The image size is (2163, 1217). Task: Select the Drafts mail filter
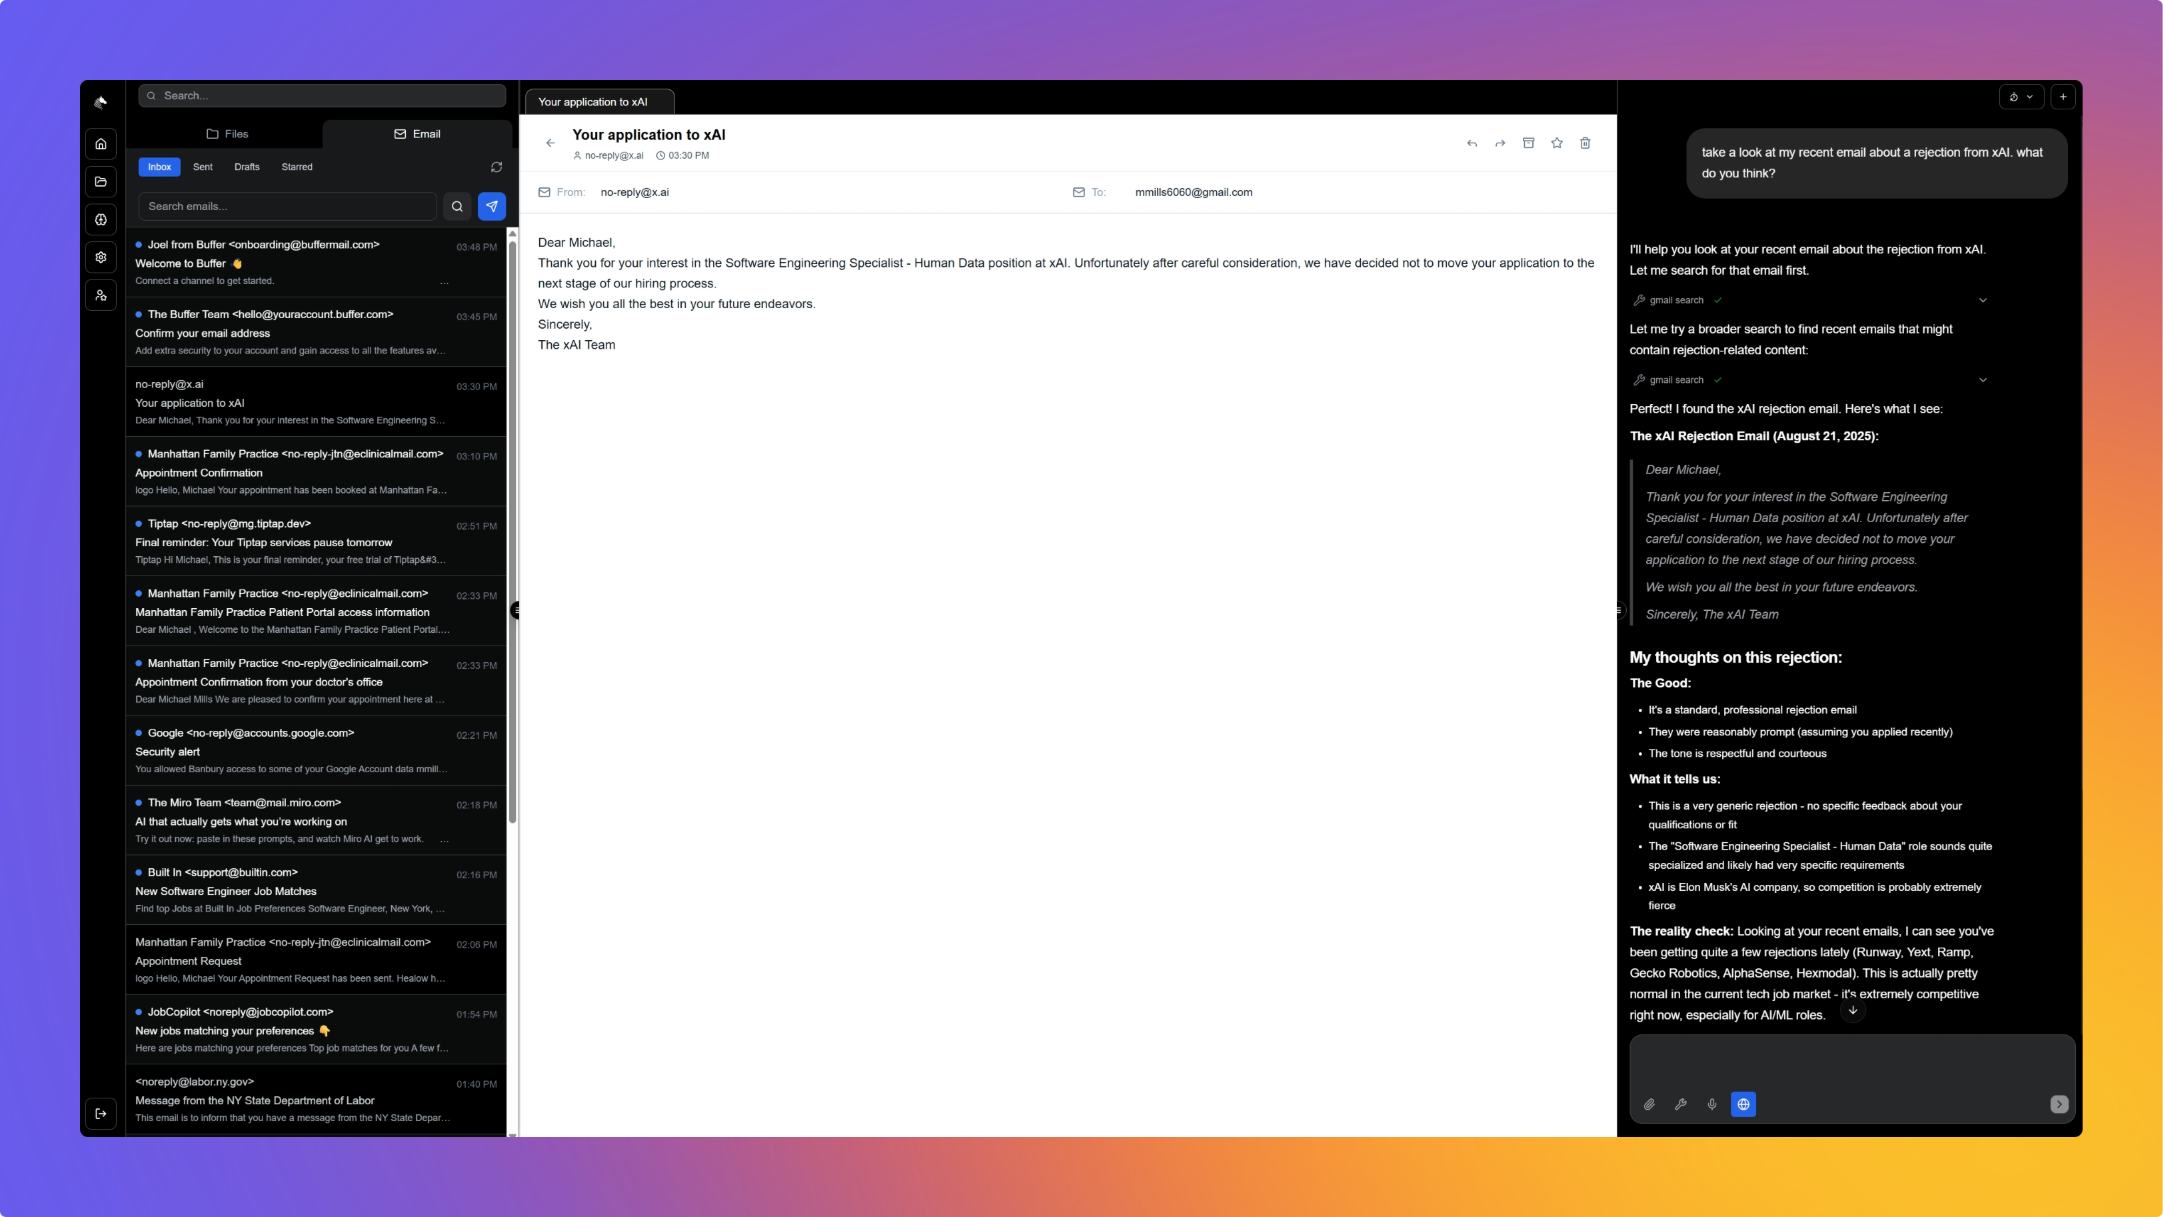point(247,167)
